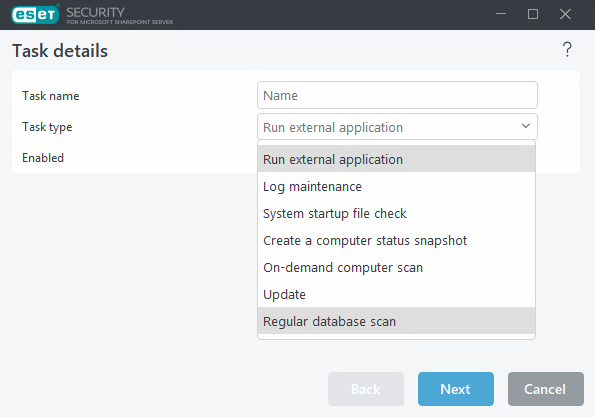Click the Next button

coord(455,389)
